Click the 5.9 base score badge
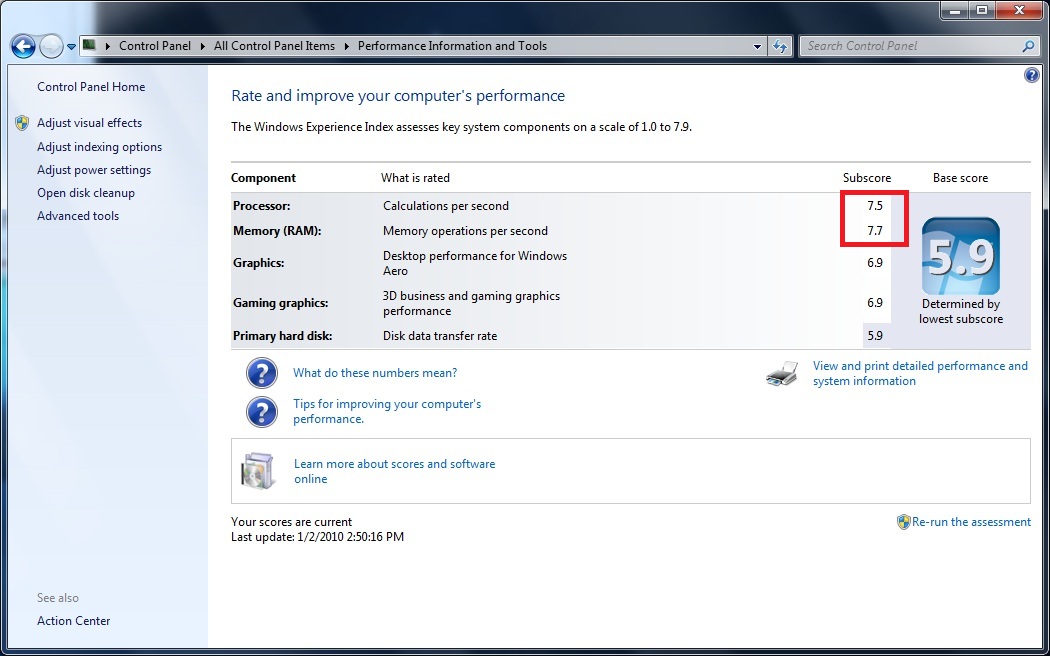Screen dimensions: 1050x656 tap(961, 256)
